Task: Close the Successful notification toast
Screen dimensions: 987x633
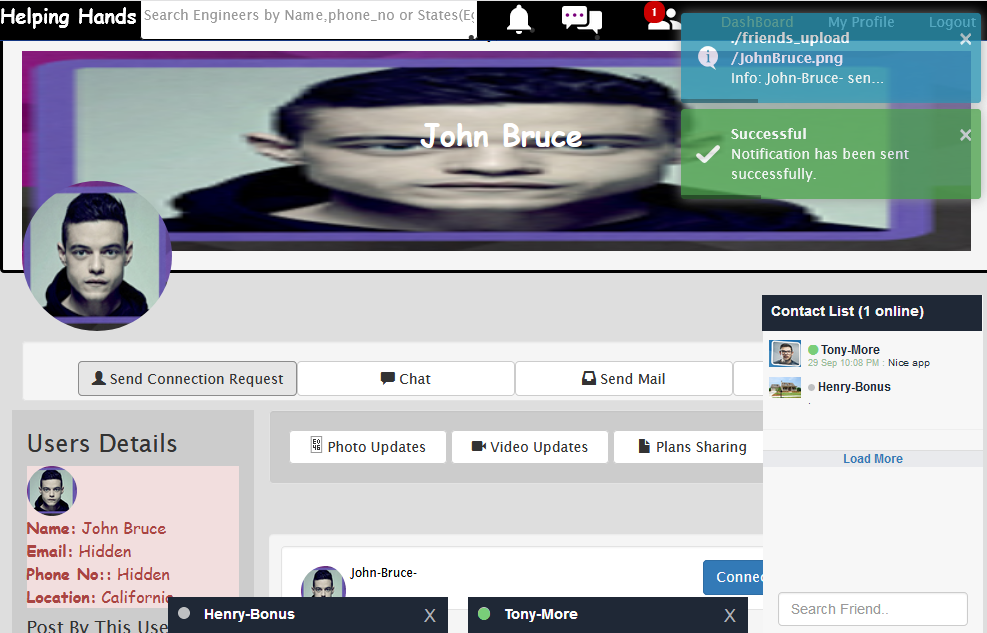Action: pyautogui.click(x=966, y=135)
